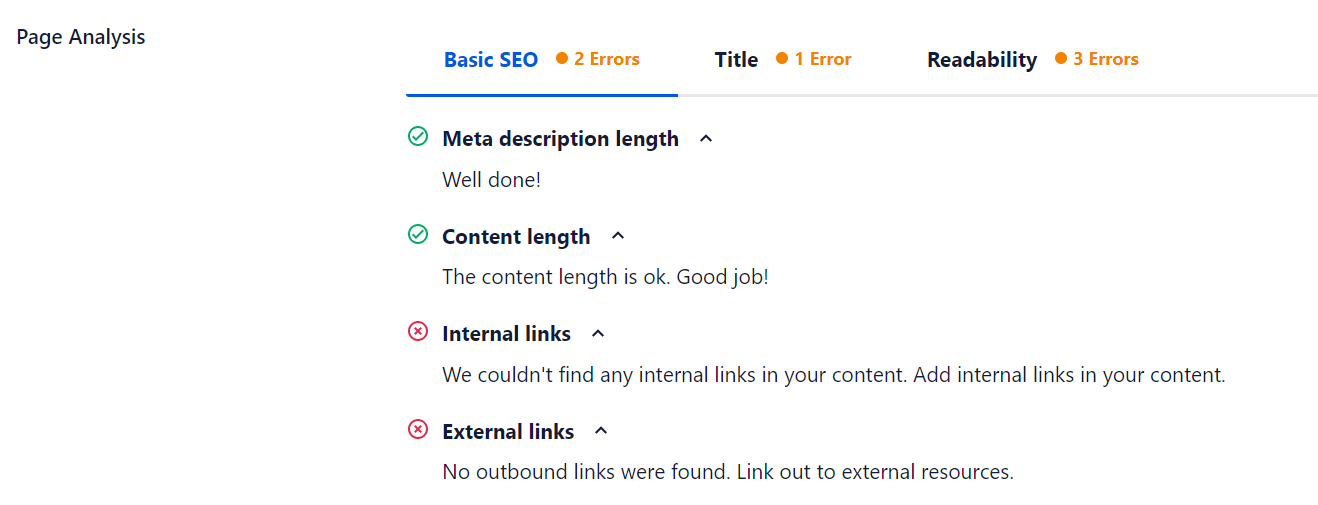
Task: Click orange error dot on Readability tab
Action: click(x=1061, y=59)
